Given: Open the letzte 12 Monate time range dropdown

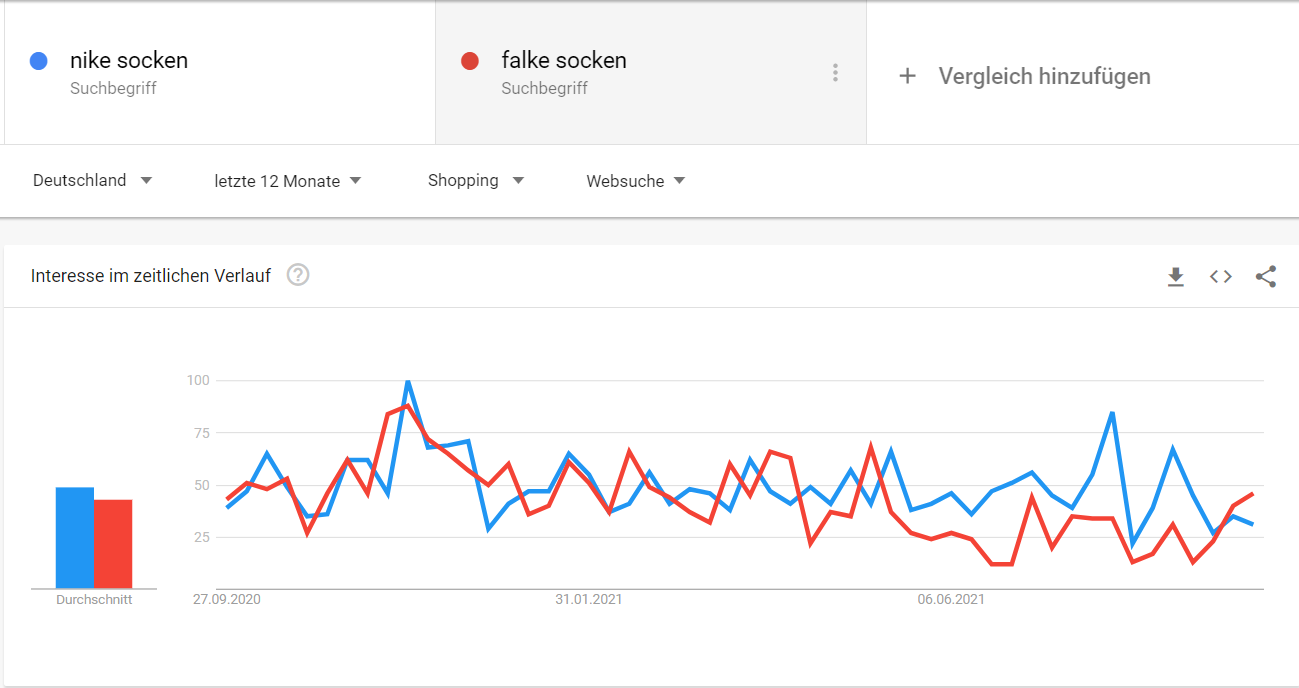Looking at the screenshot, I should click(x=288, y=181).
